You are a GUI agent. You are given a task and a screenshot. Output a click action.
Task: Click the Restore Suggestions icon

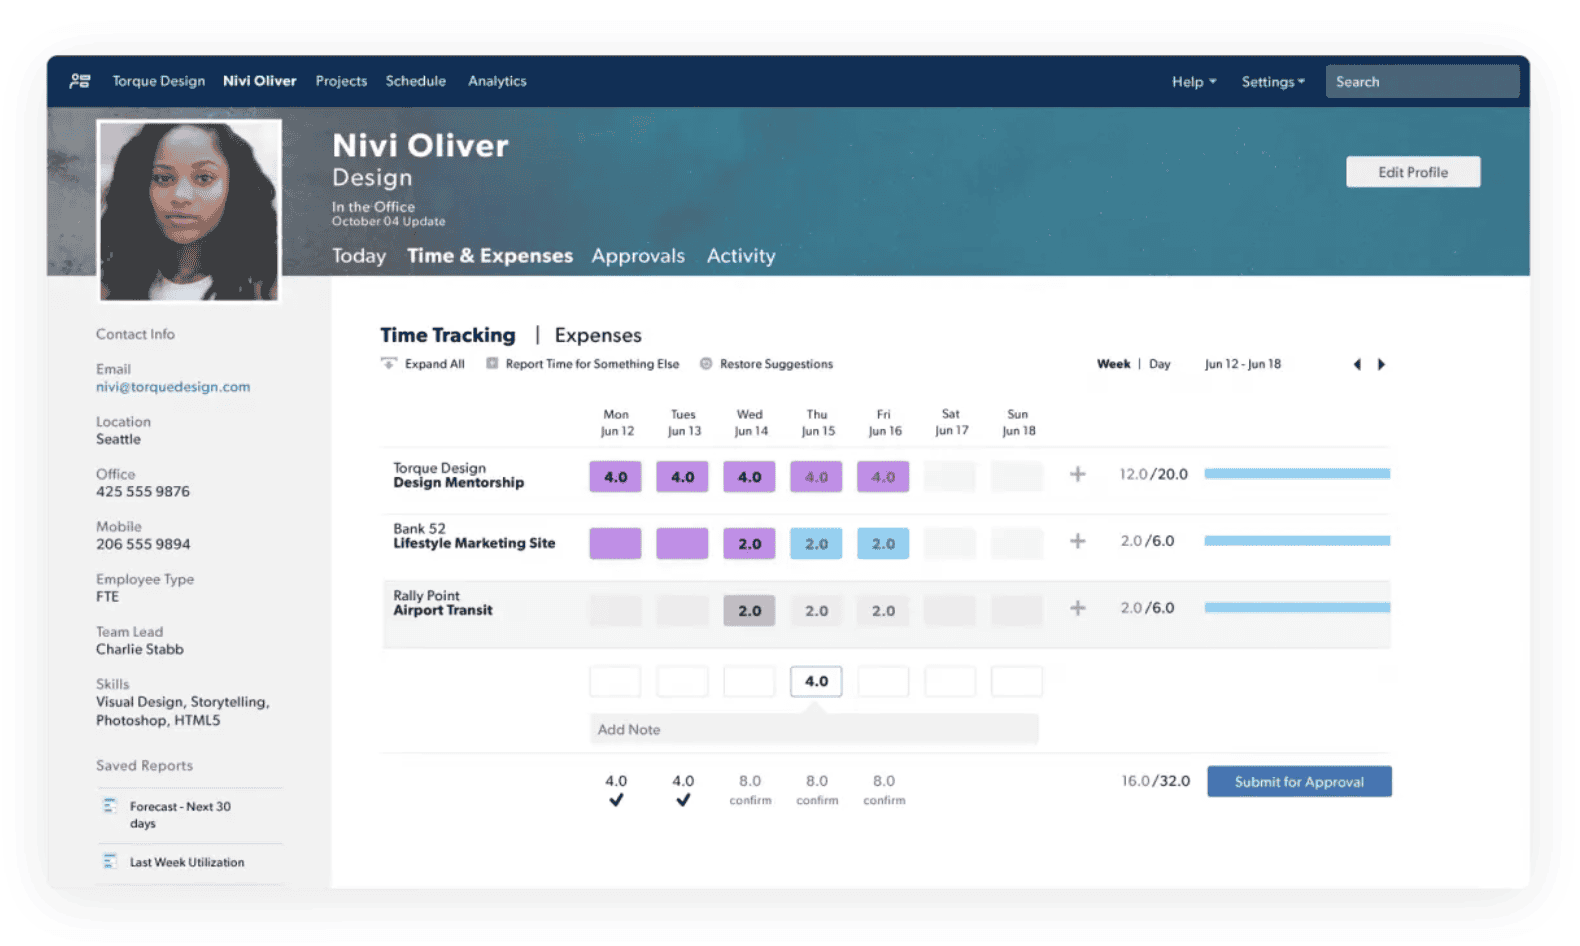pyautogui.click(x=706, y=364)
